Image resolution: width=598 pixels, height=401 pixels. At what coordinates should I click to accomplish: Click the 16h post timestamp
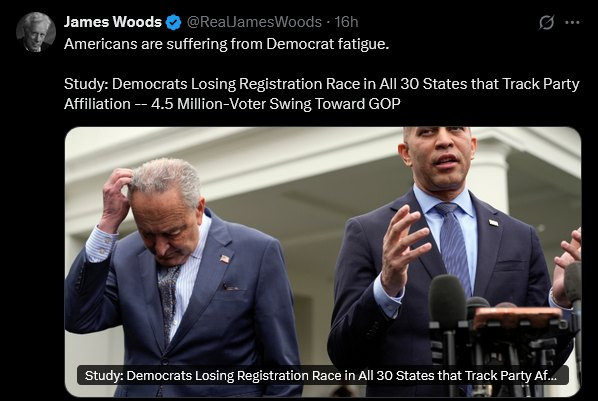coord(346,22)
